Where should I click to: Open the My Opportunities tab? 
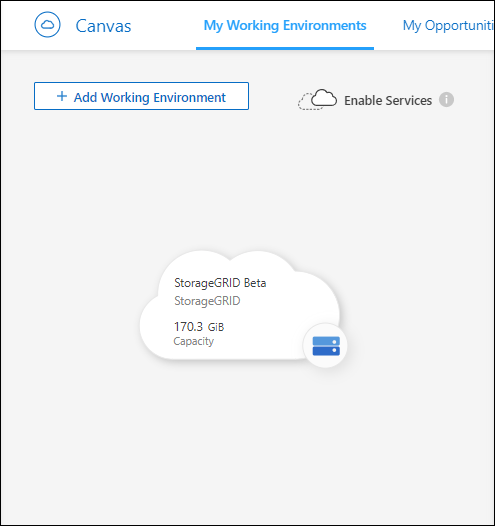[x=448, y=25]
